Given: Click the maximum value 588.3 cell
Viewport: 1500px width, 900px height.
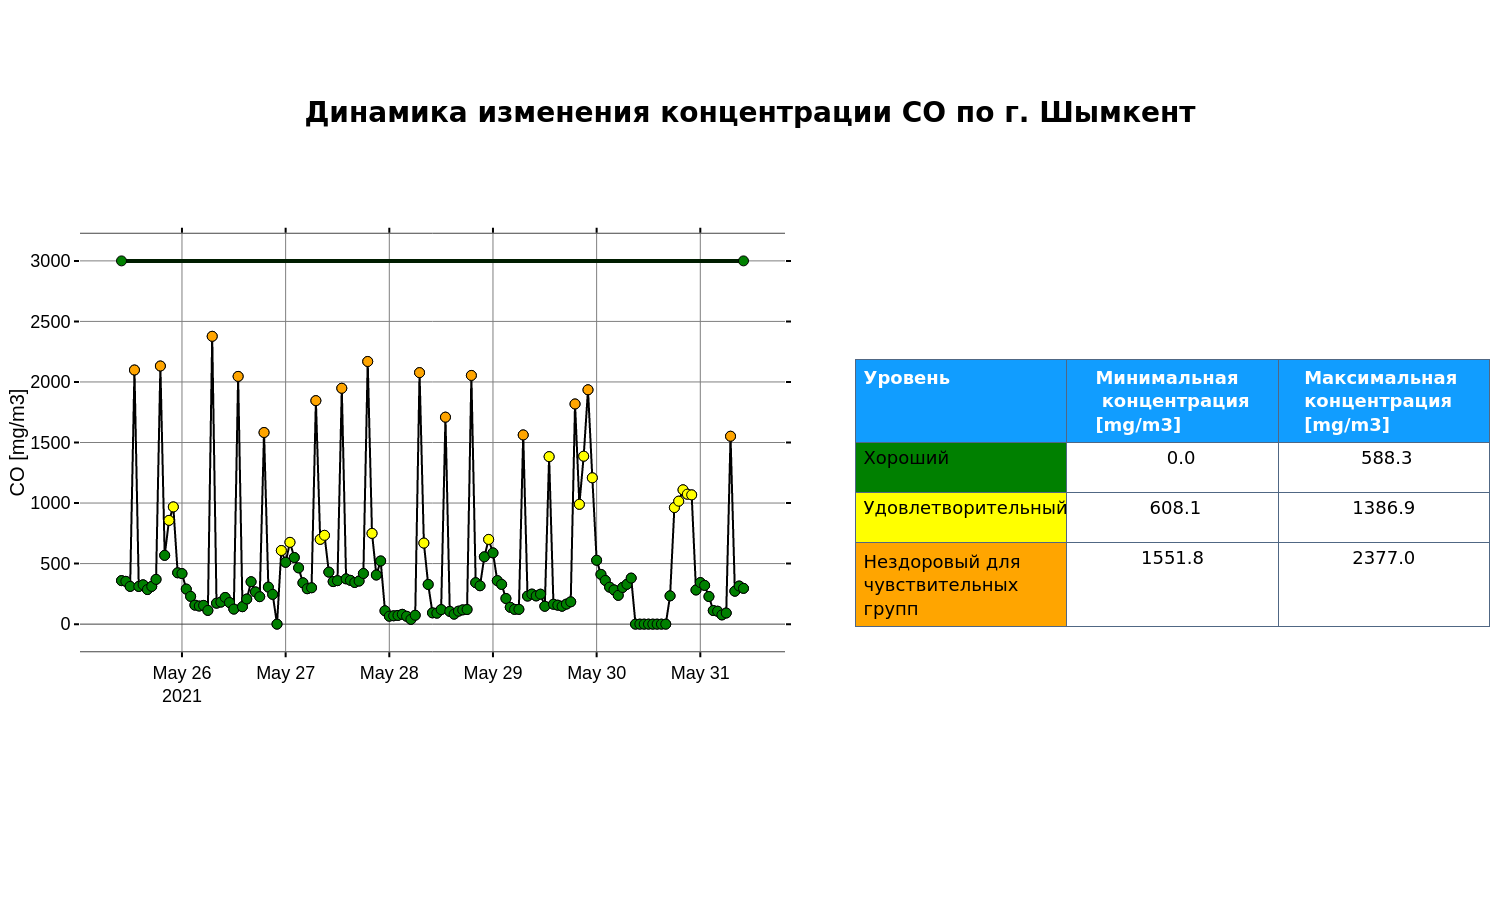Looking at the screenshot, I should tap(1384, 467).
